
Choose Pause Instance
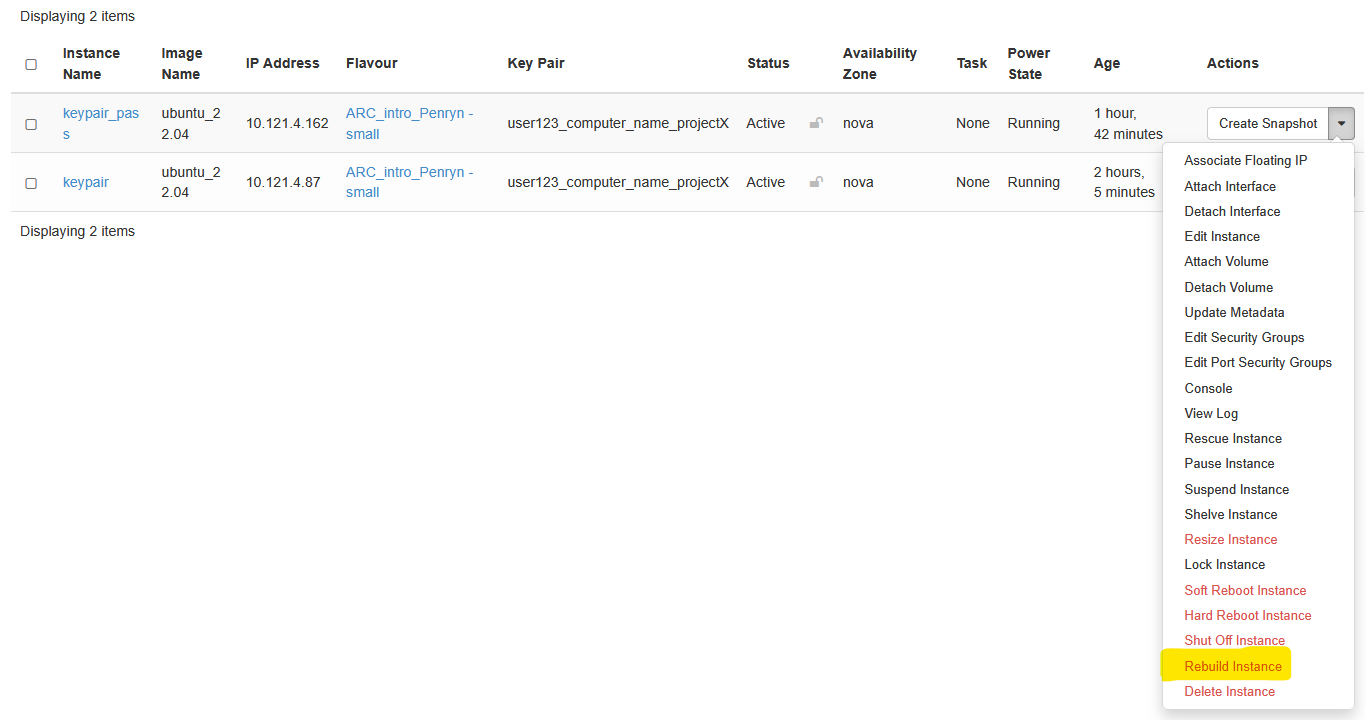[x=1229, y=463]
